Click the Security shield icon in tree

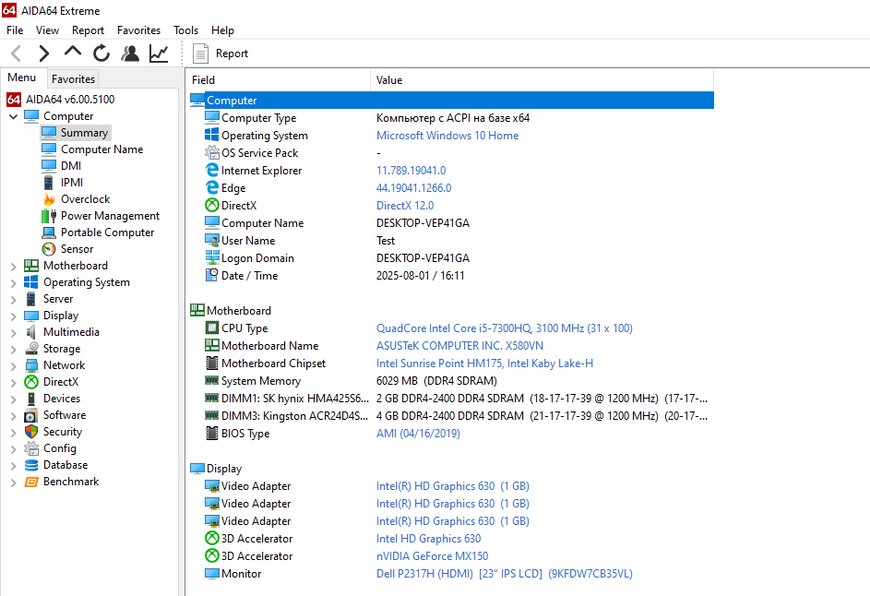tap(31, 432)
